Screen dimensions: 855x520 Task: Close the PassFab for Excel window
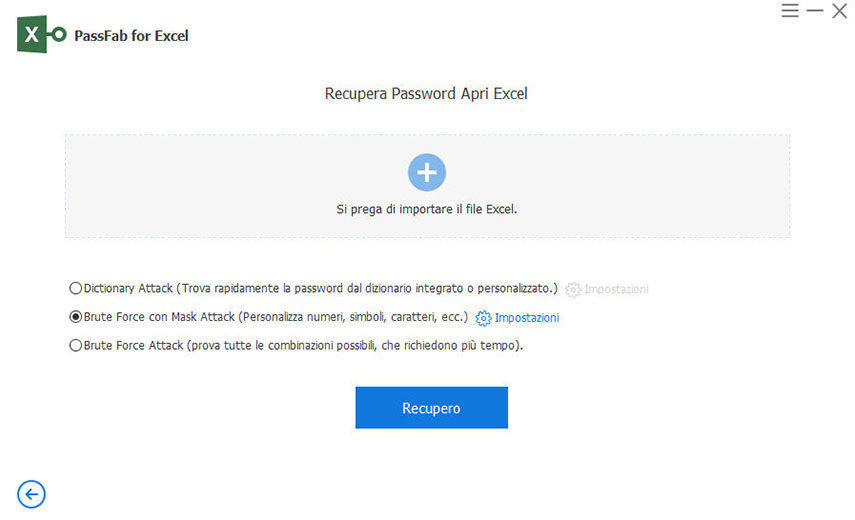839,11
